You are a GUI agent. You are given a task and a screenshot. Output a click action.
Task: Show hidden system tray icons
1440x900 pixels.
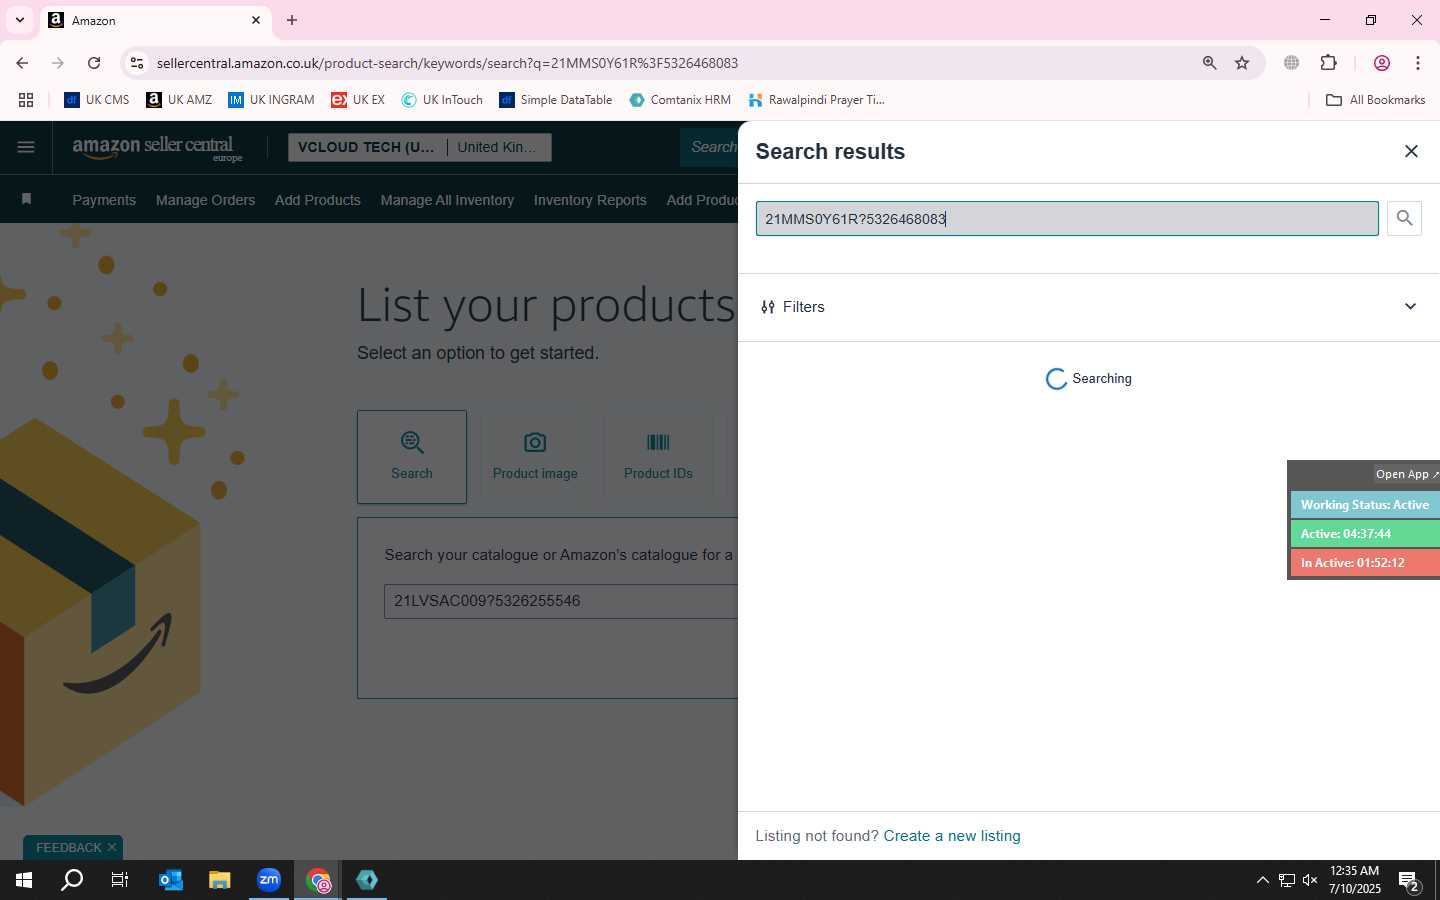tap(1262, 880)
